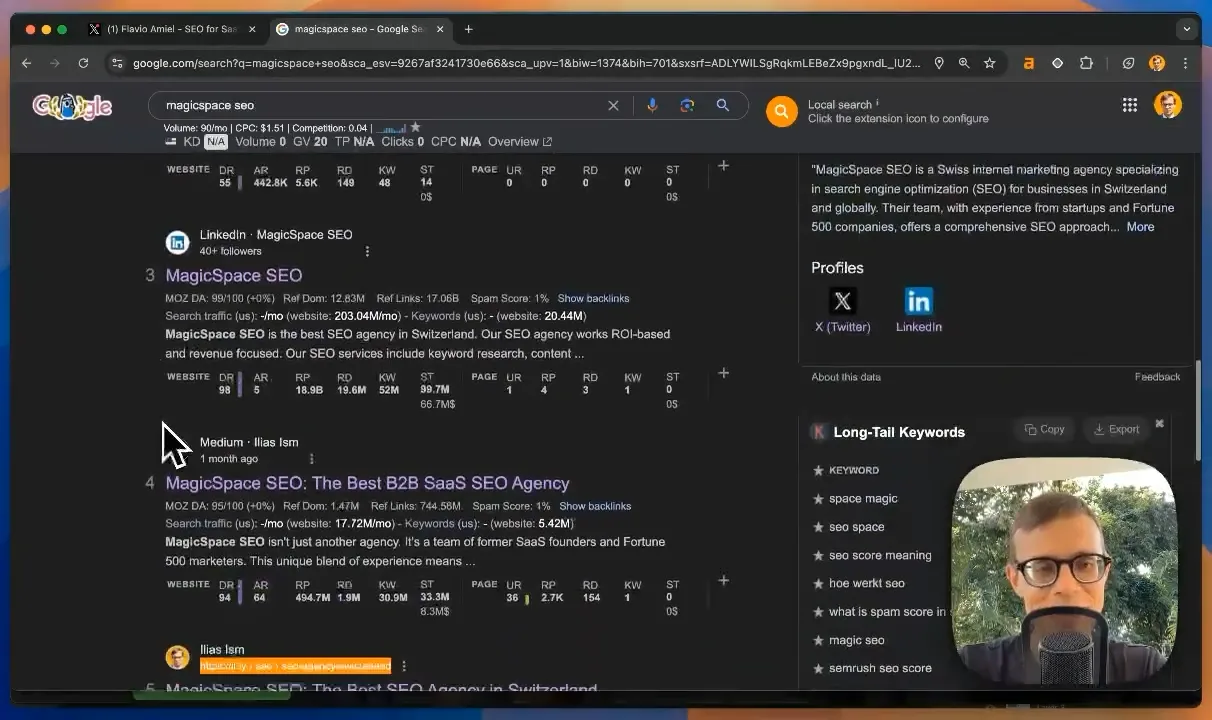This screenshot has height=720, width=1212.
Task: View site information icon in address bar
Action: 117,63
